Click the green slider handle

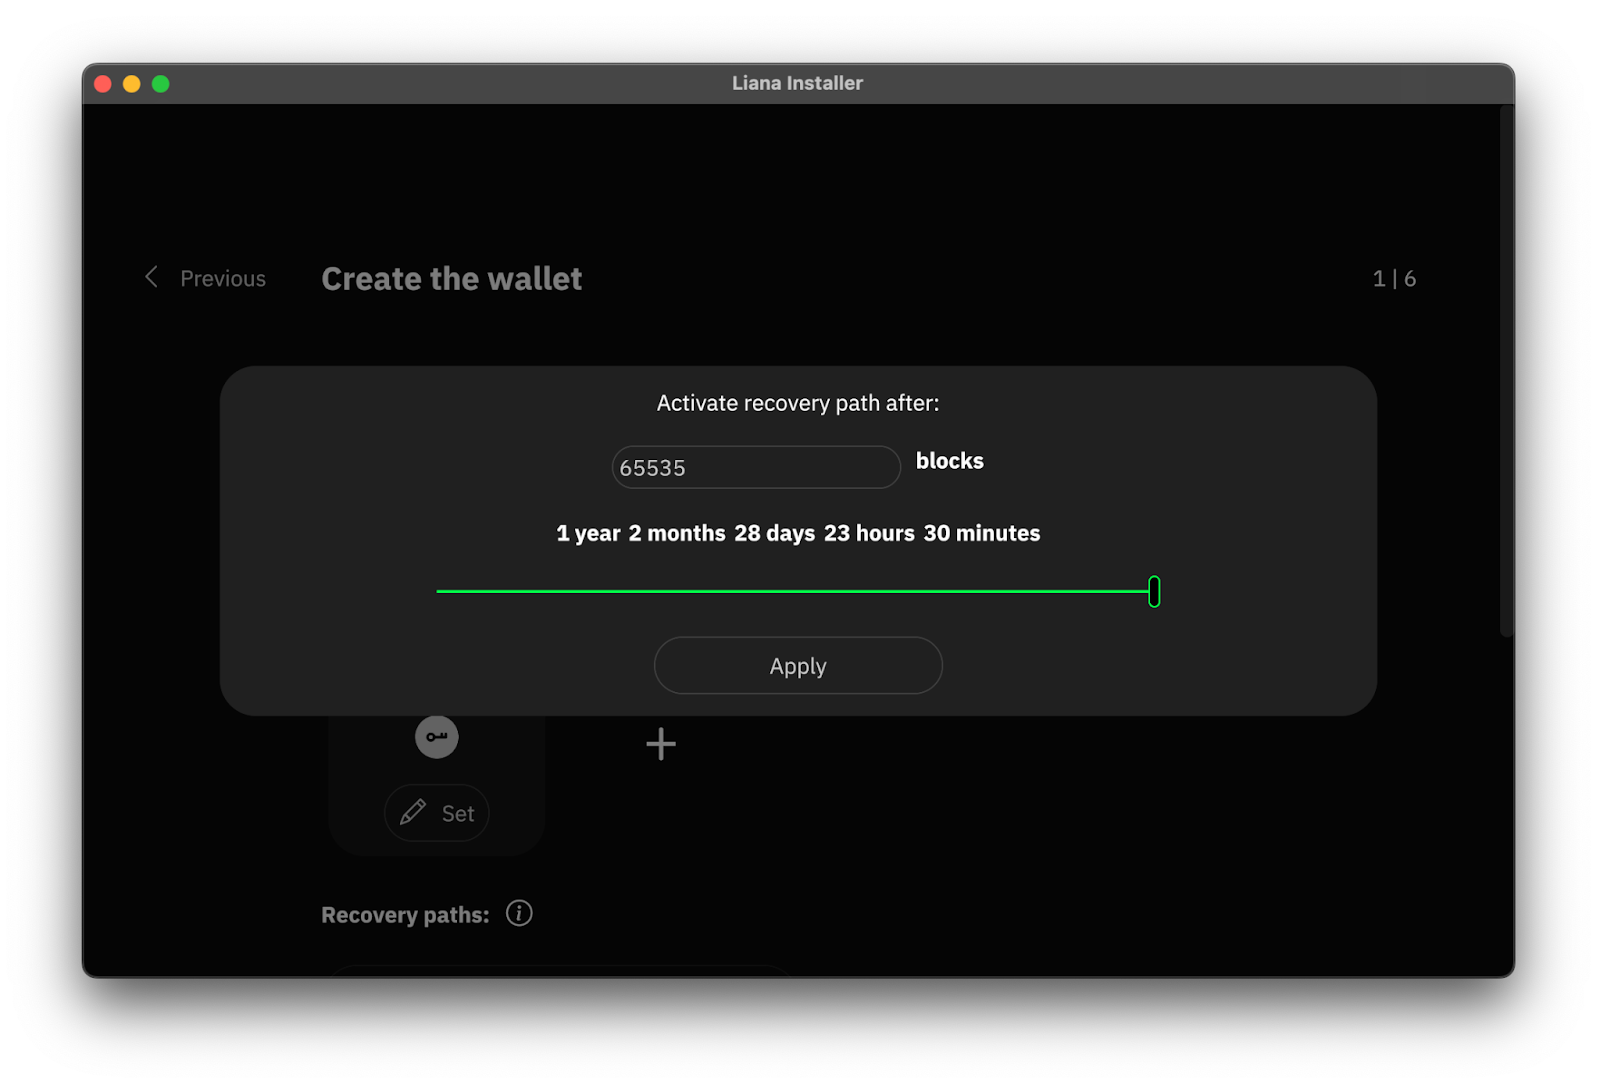[x=1154, y=591]
